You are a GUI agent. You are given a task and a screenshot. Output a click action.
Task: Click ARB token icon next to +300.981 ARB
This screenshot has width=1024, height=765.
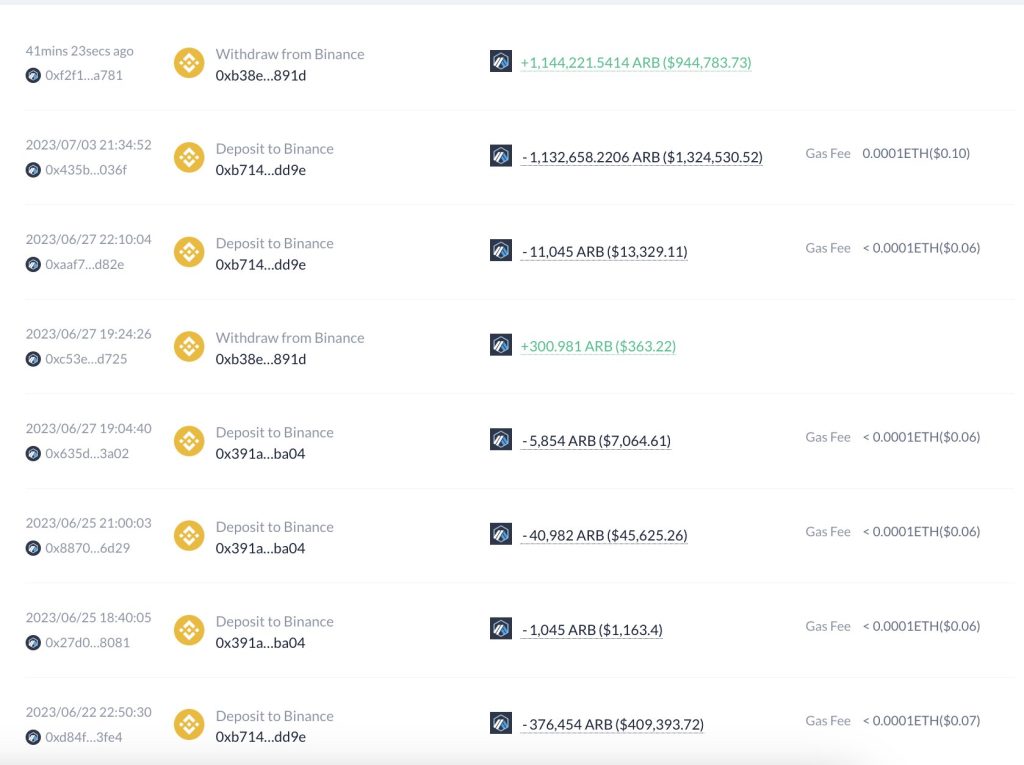click(501, 345)
